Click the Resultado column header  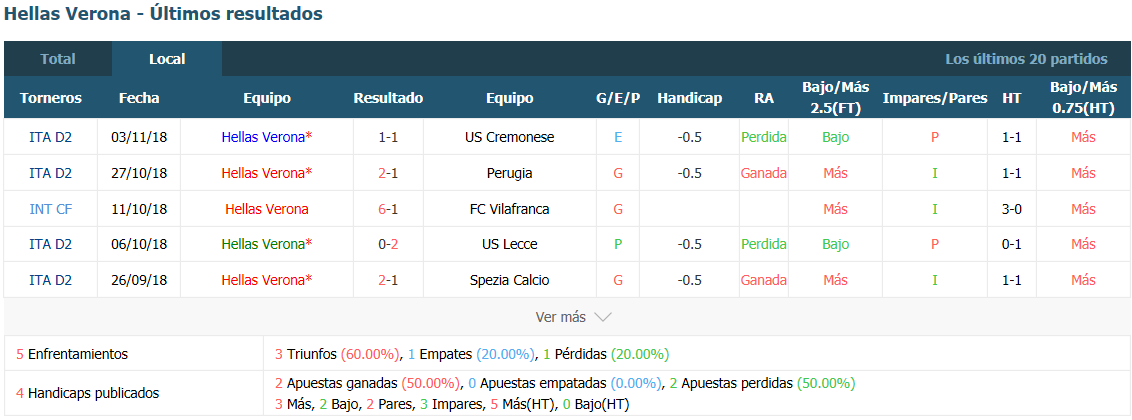click(388, 98)
